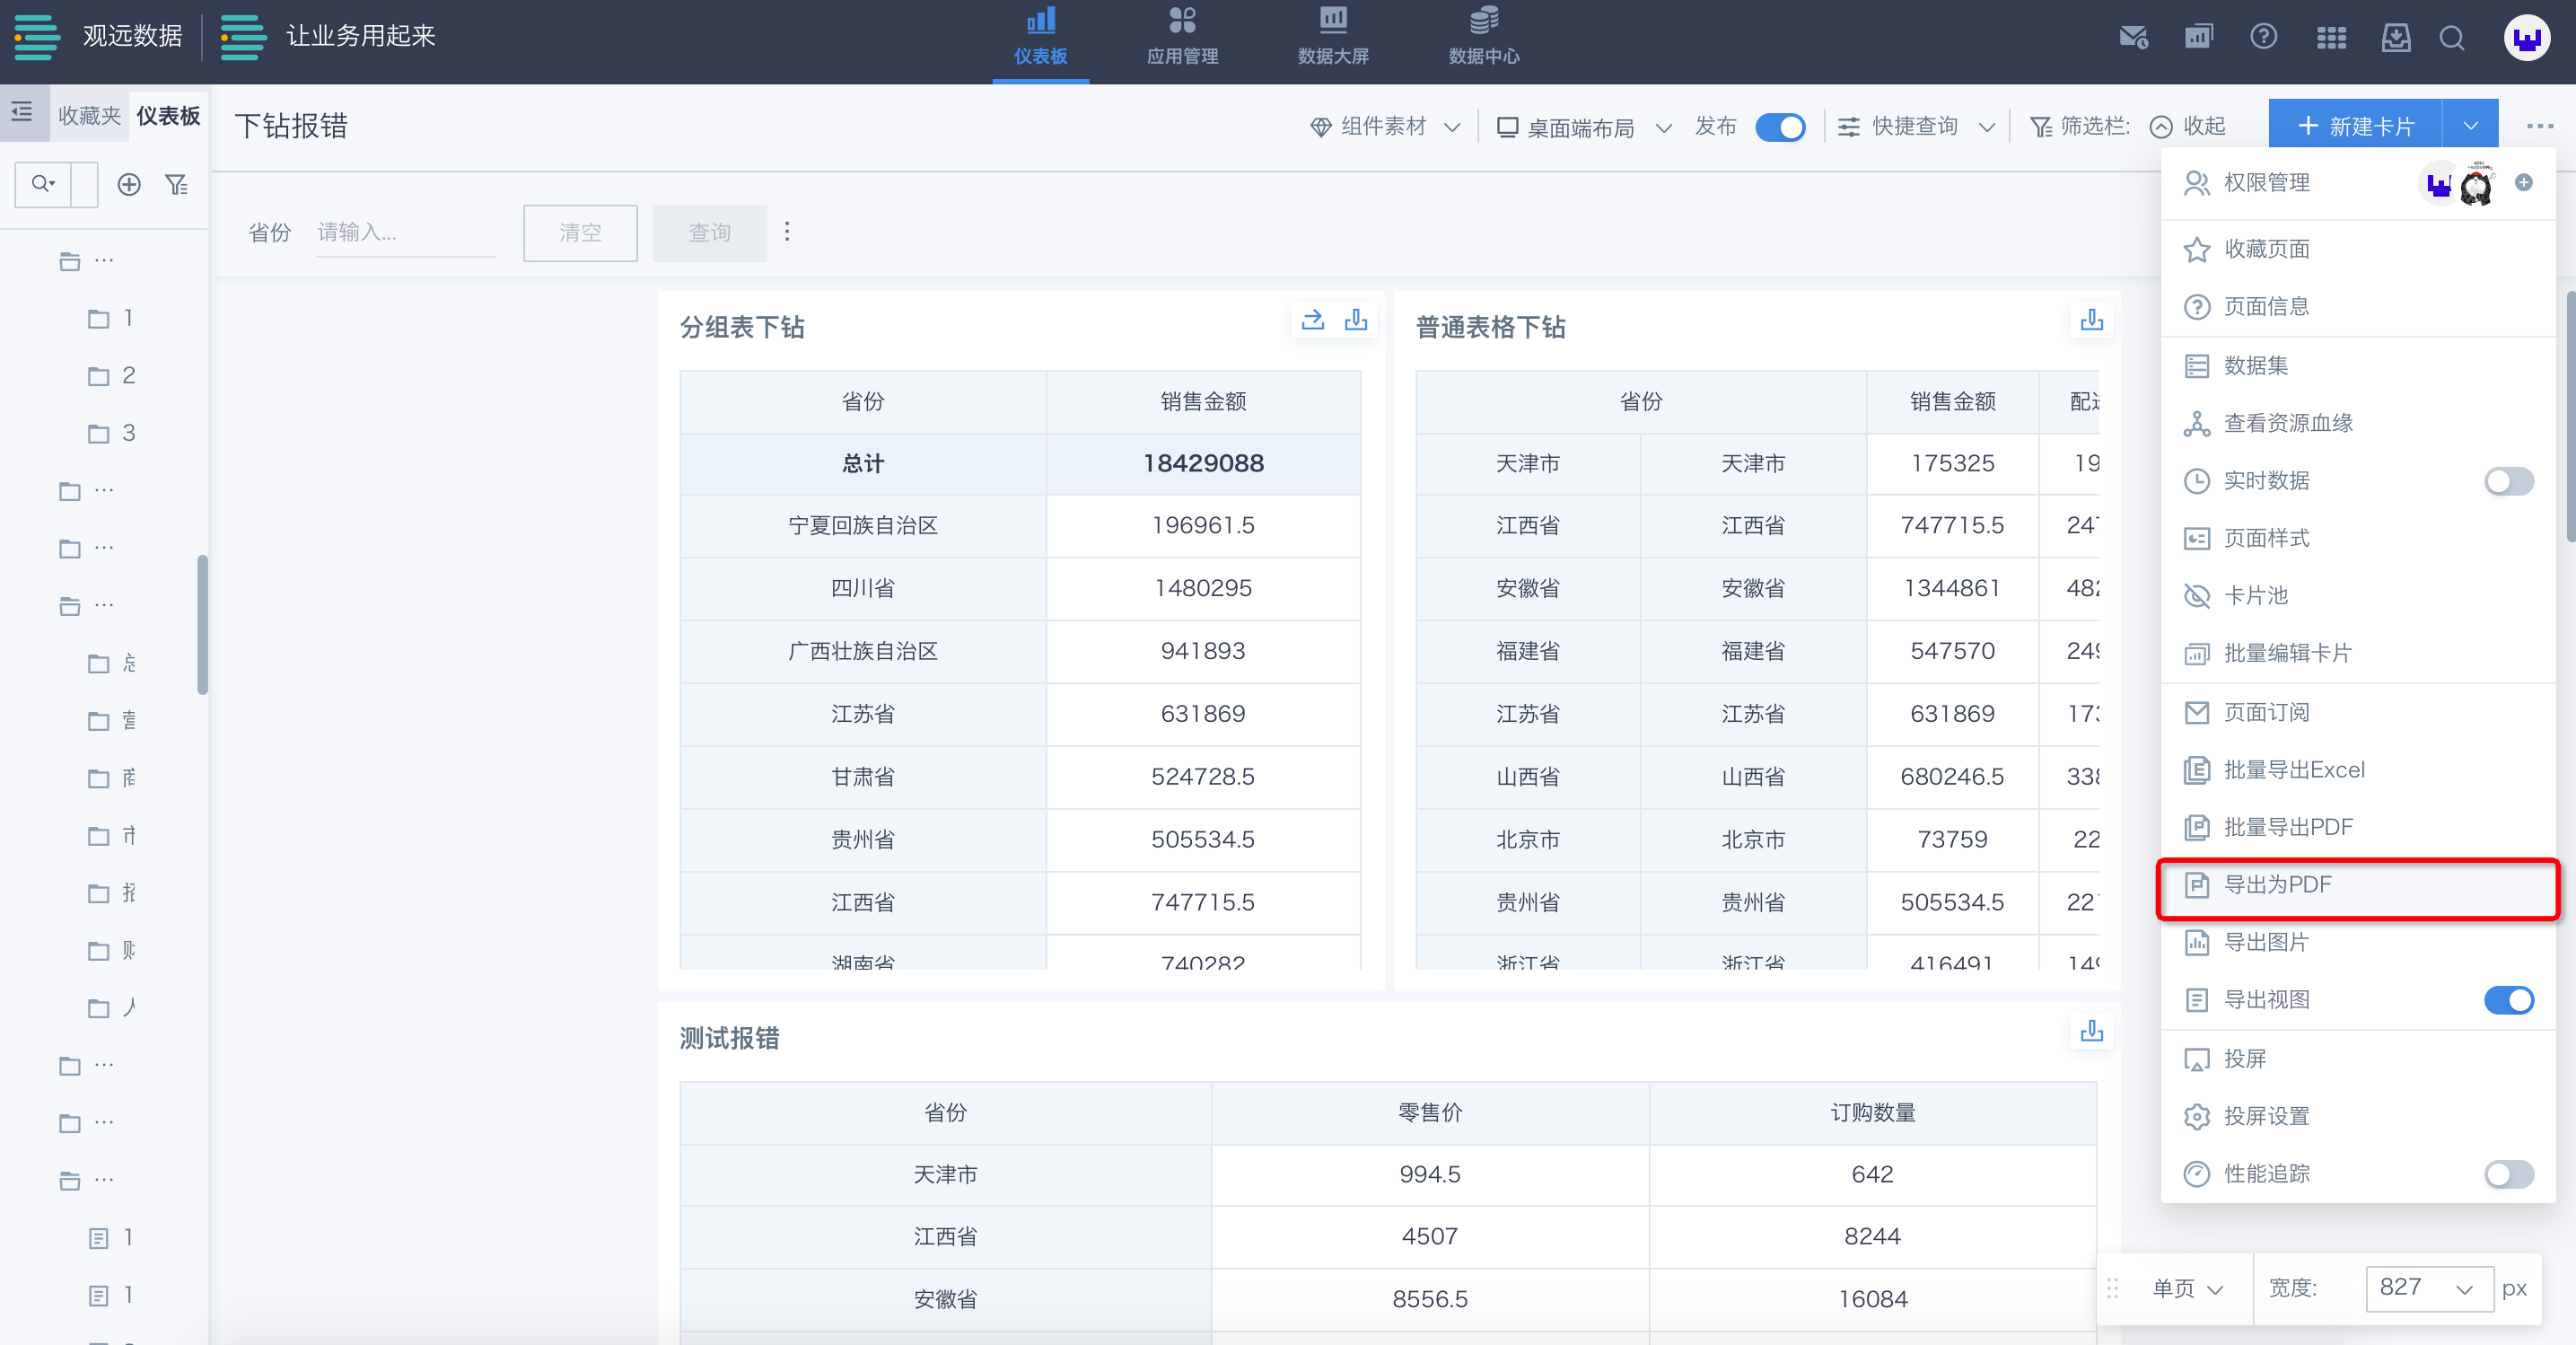Click the 清空 button
The width and height of the screenshot is (2576, 1345).
(580, 233)
